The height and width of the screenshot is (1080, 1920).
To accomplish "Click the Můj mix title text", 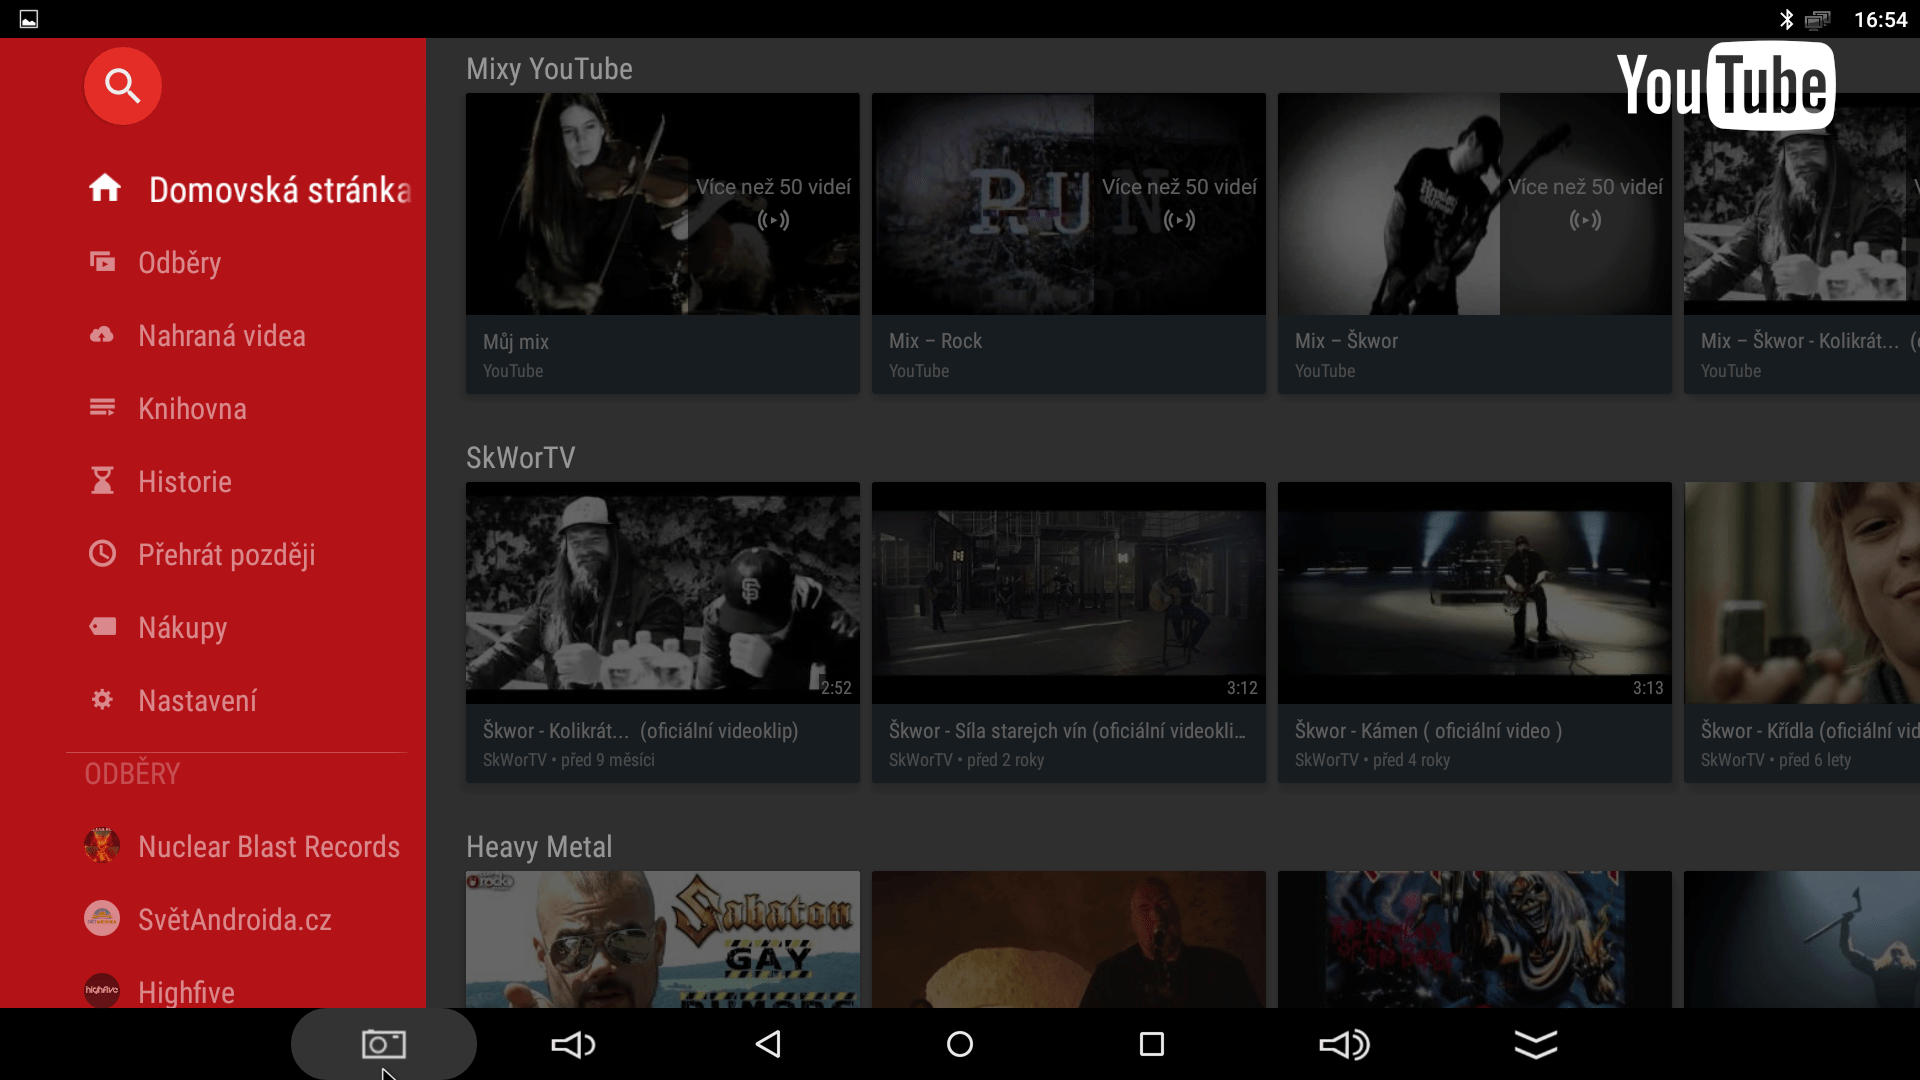I will click(516, 342).
